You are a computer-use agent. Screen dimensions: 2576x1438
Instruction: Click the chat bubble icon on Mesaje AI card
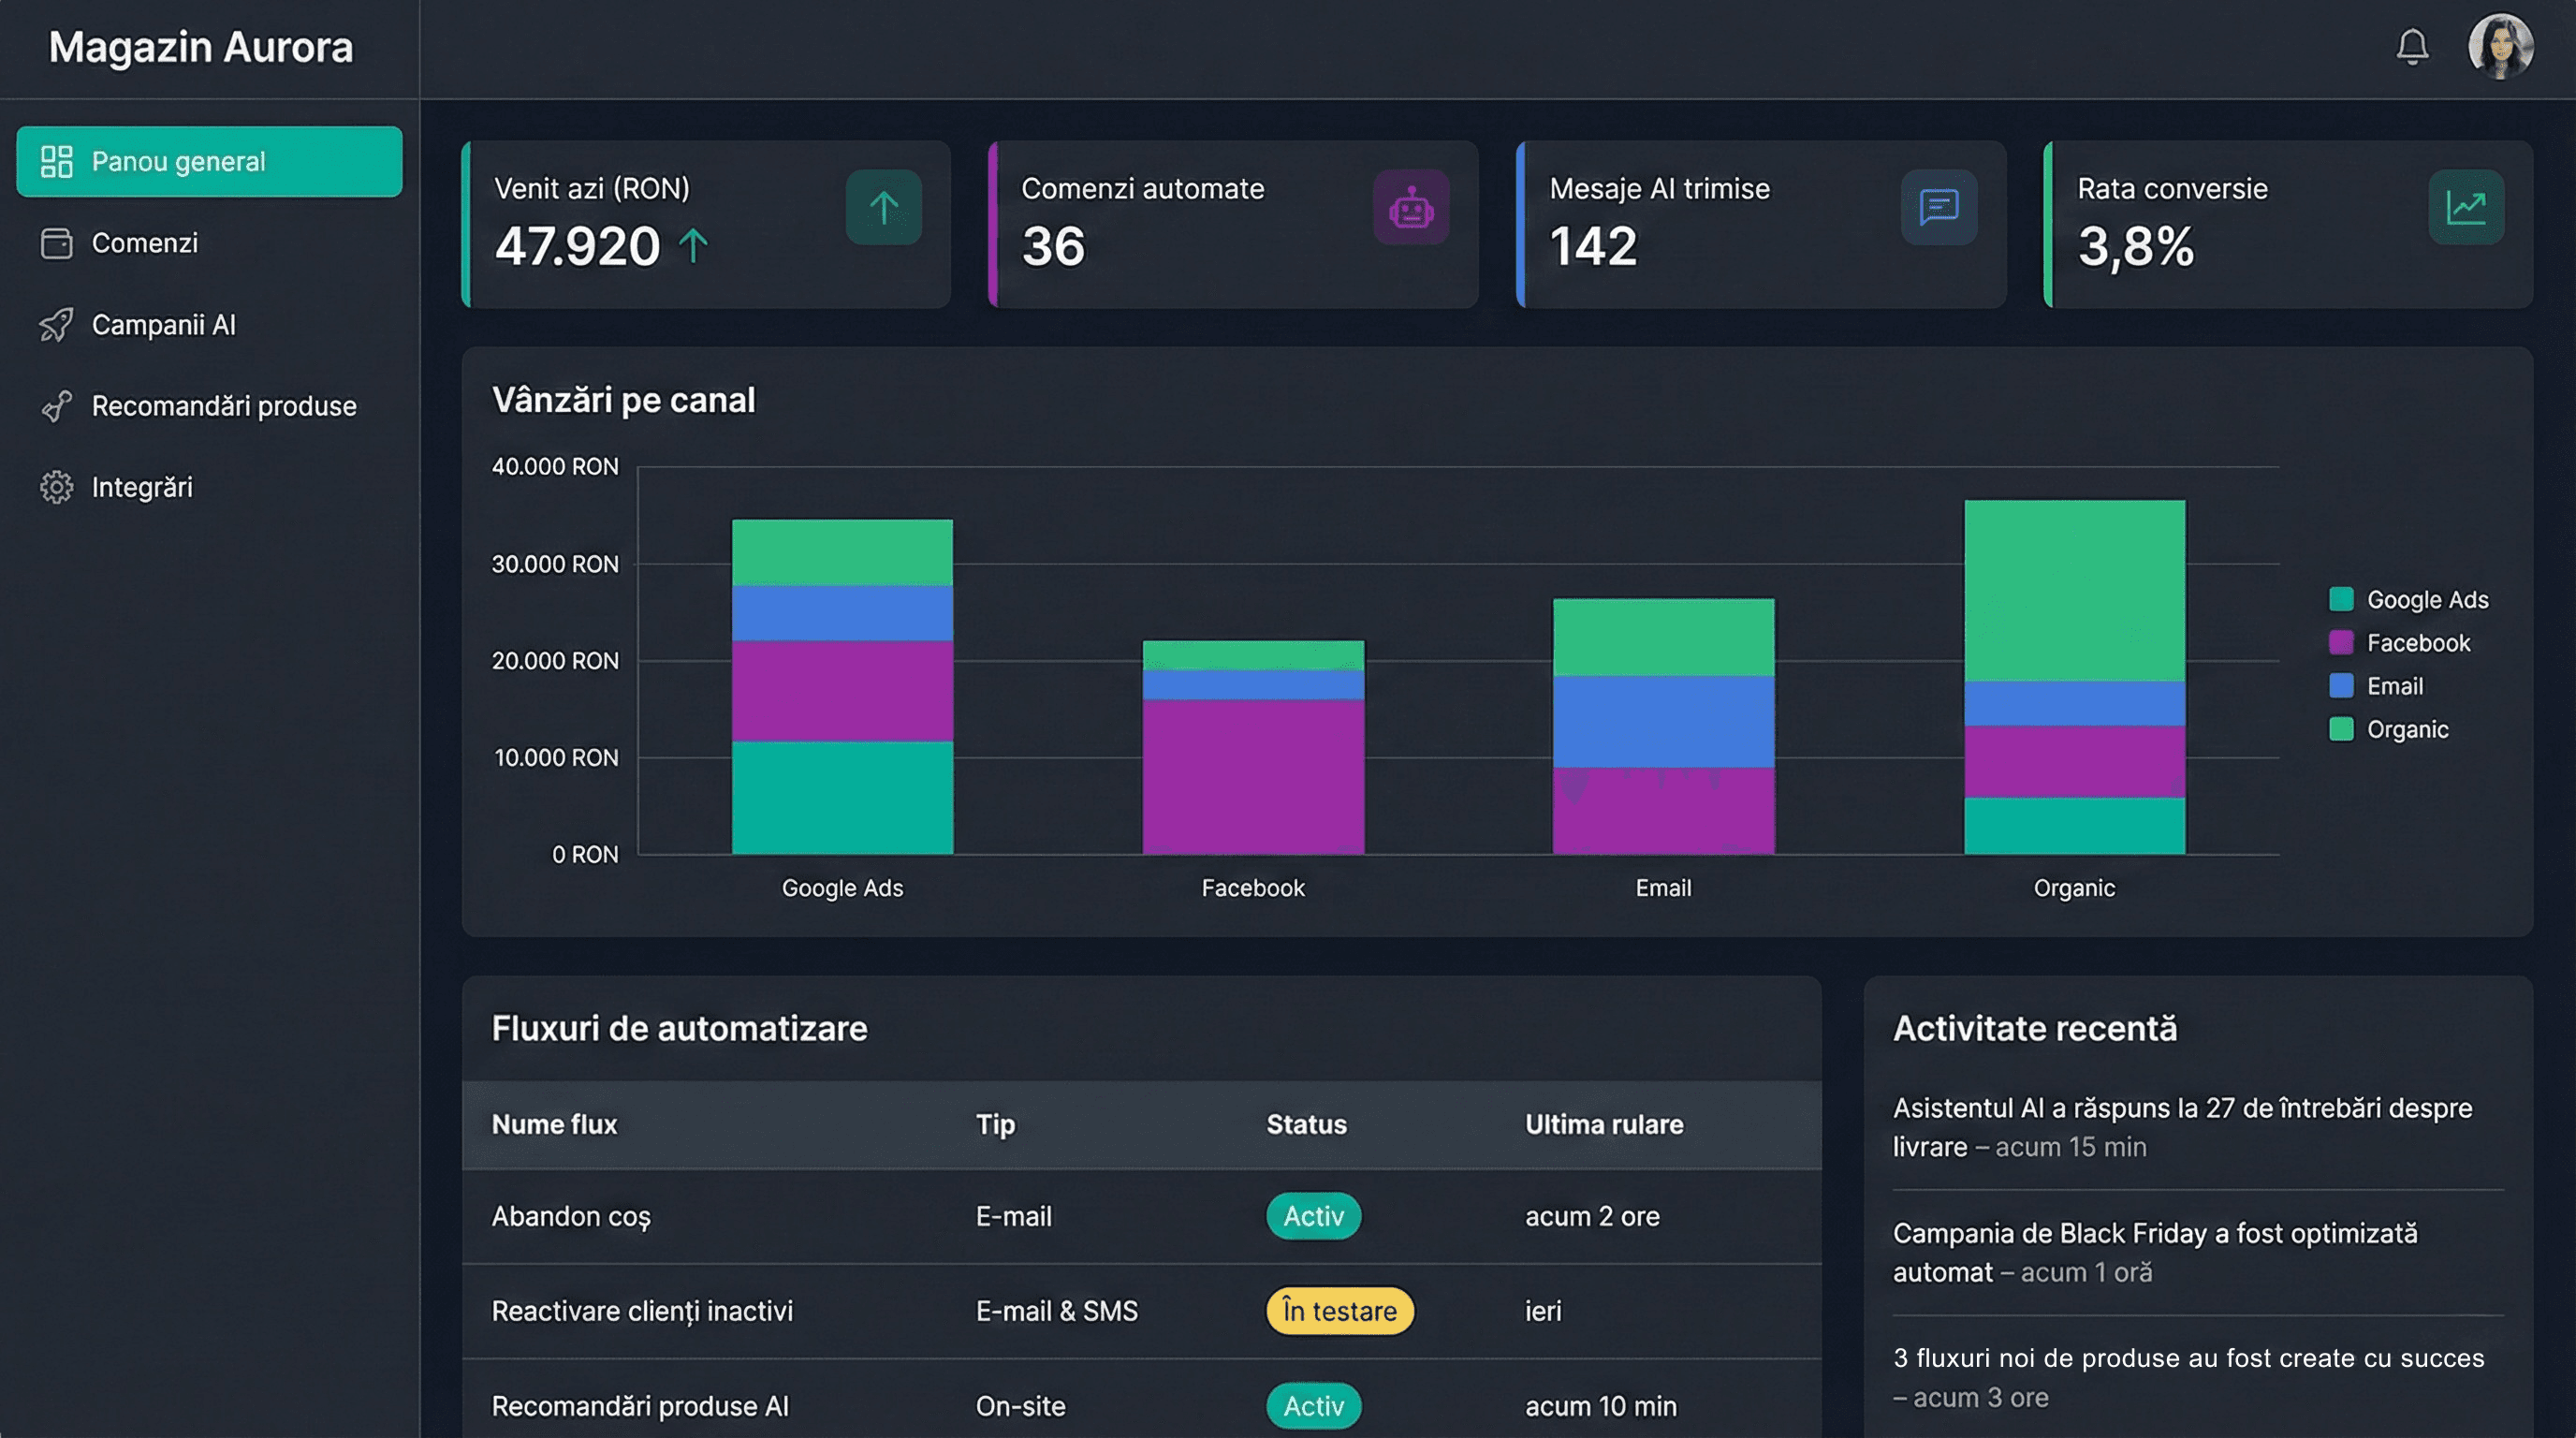(x=1937, y=208)
